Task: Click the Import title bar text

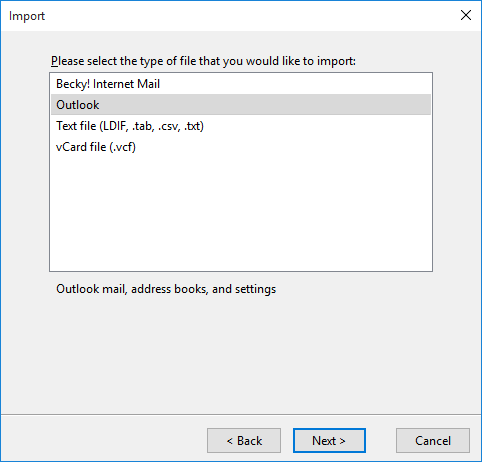Action: 27,16
